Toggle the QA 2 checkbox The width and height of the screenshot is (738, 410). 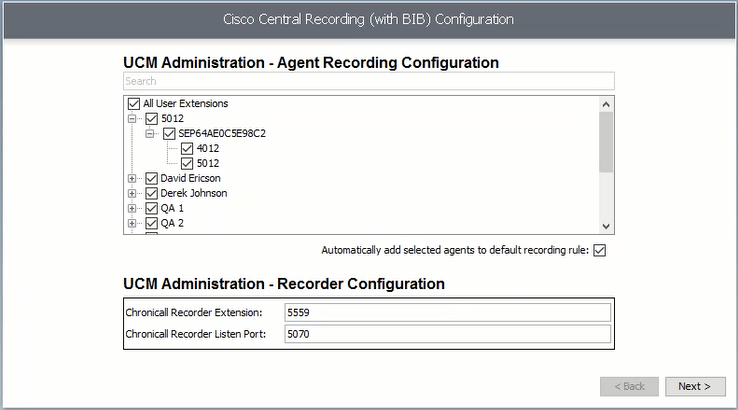152,223
